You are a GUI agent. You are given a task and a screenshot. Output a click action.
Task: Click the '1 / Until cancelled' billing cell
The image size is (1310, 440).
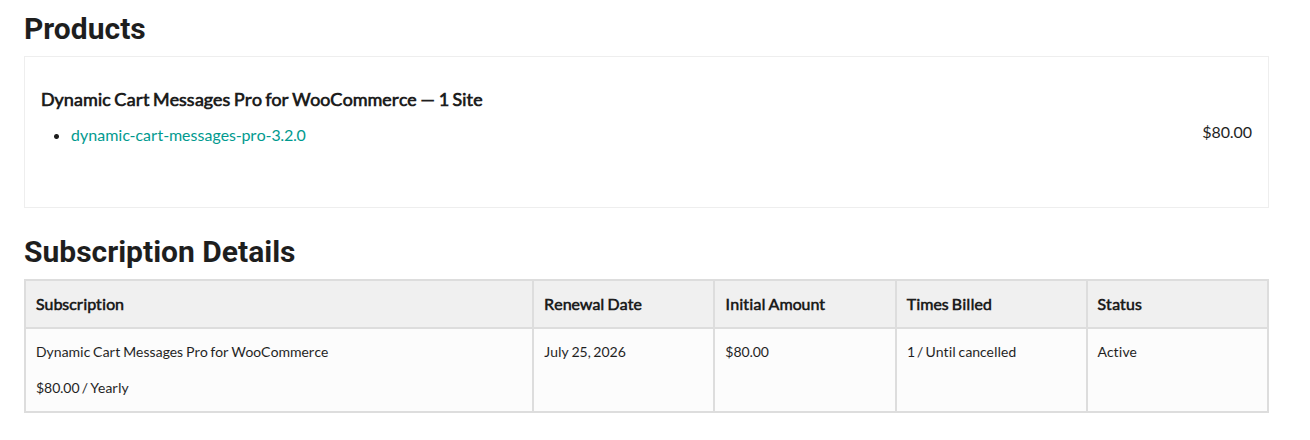point(961,352)
